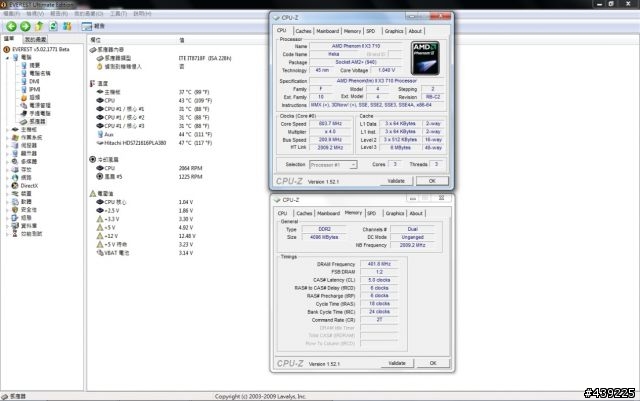Click Validate in the bottom CPU-Z window
Screen dimensions: 640x401
(397, 363)
